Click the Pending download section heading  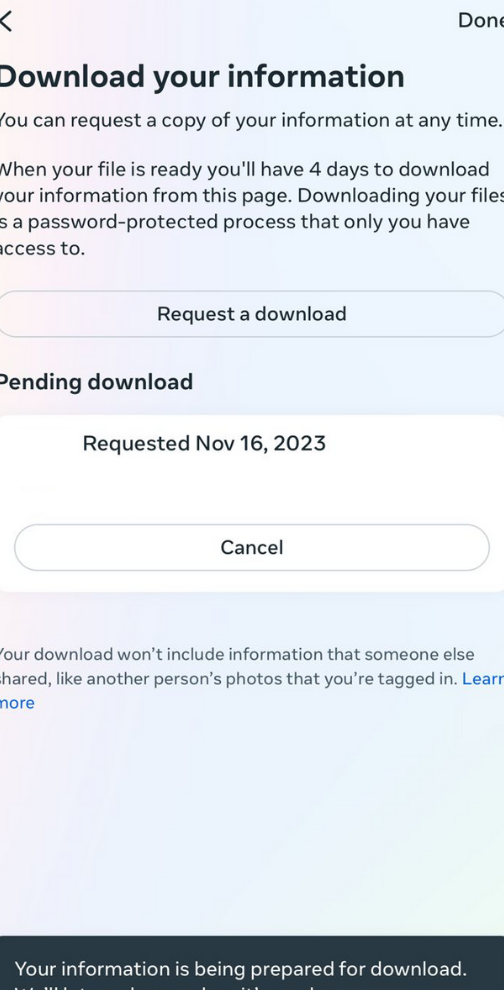point(96,382)
